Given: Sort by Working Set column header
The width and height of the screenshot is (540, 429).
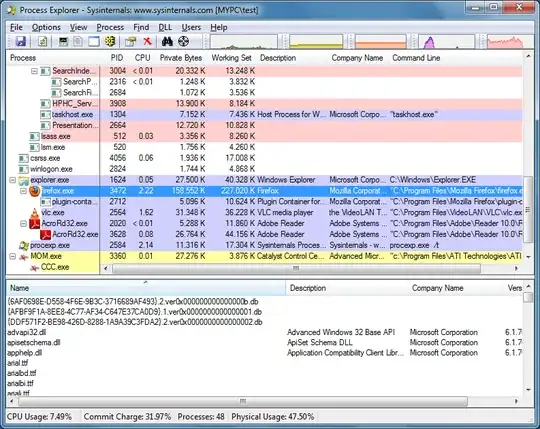Looking at the screenshot, I should 231,58.
